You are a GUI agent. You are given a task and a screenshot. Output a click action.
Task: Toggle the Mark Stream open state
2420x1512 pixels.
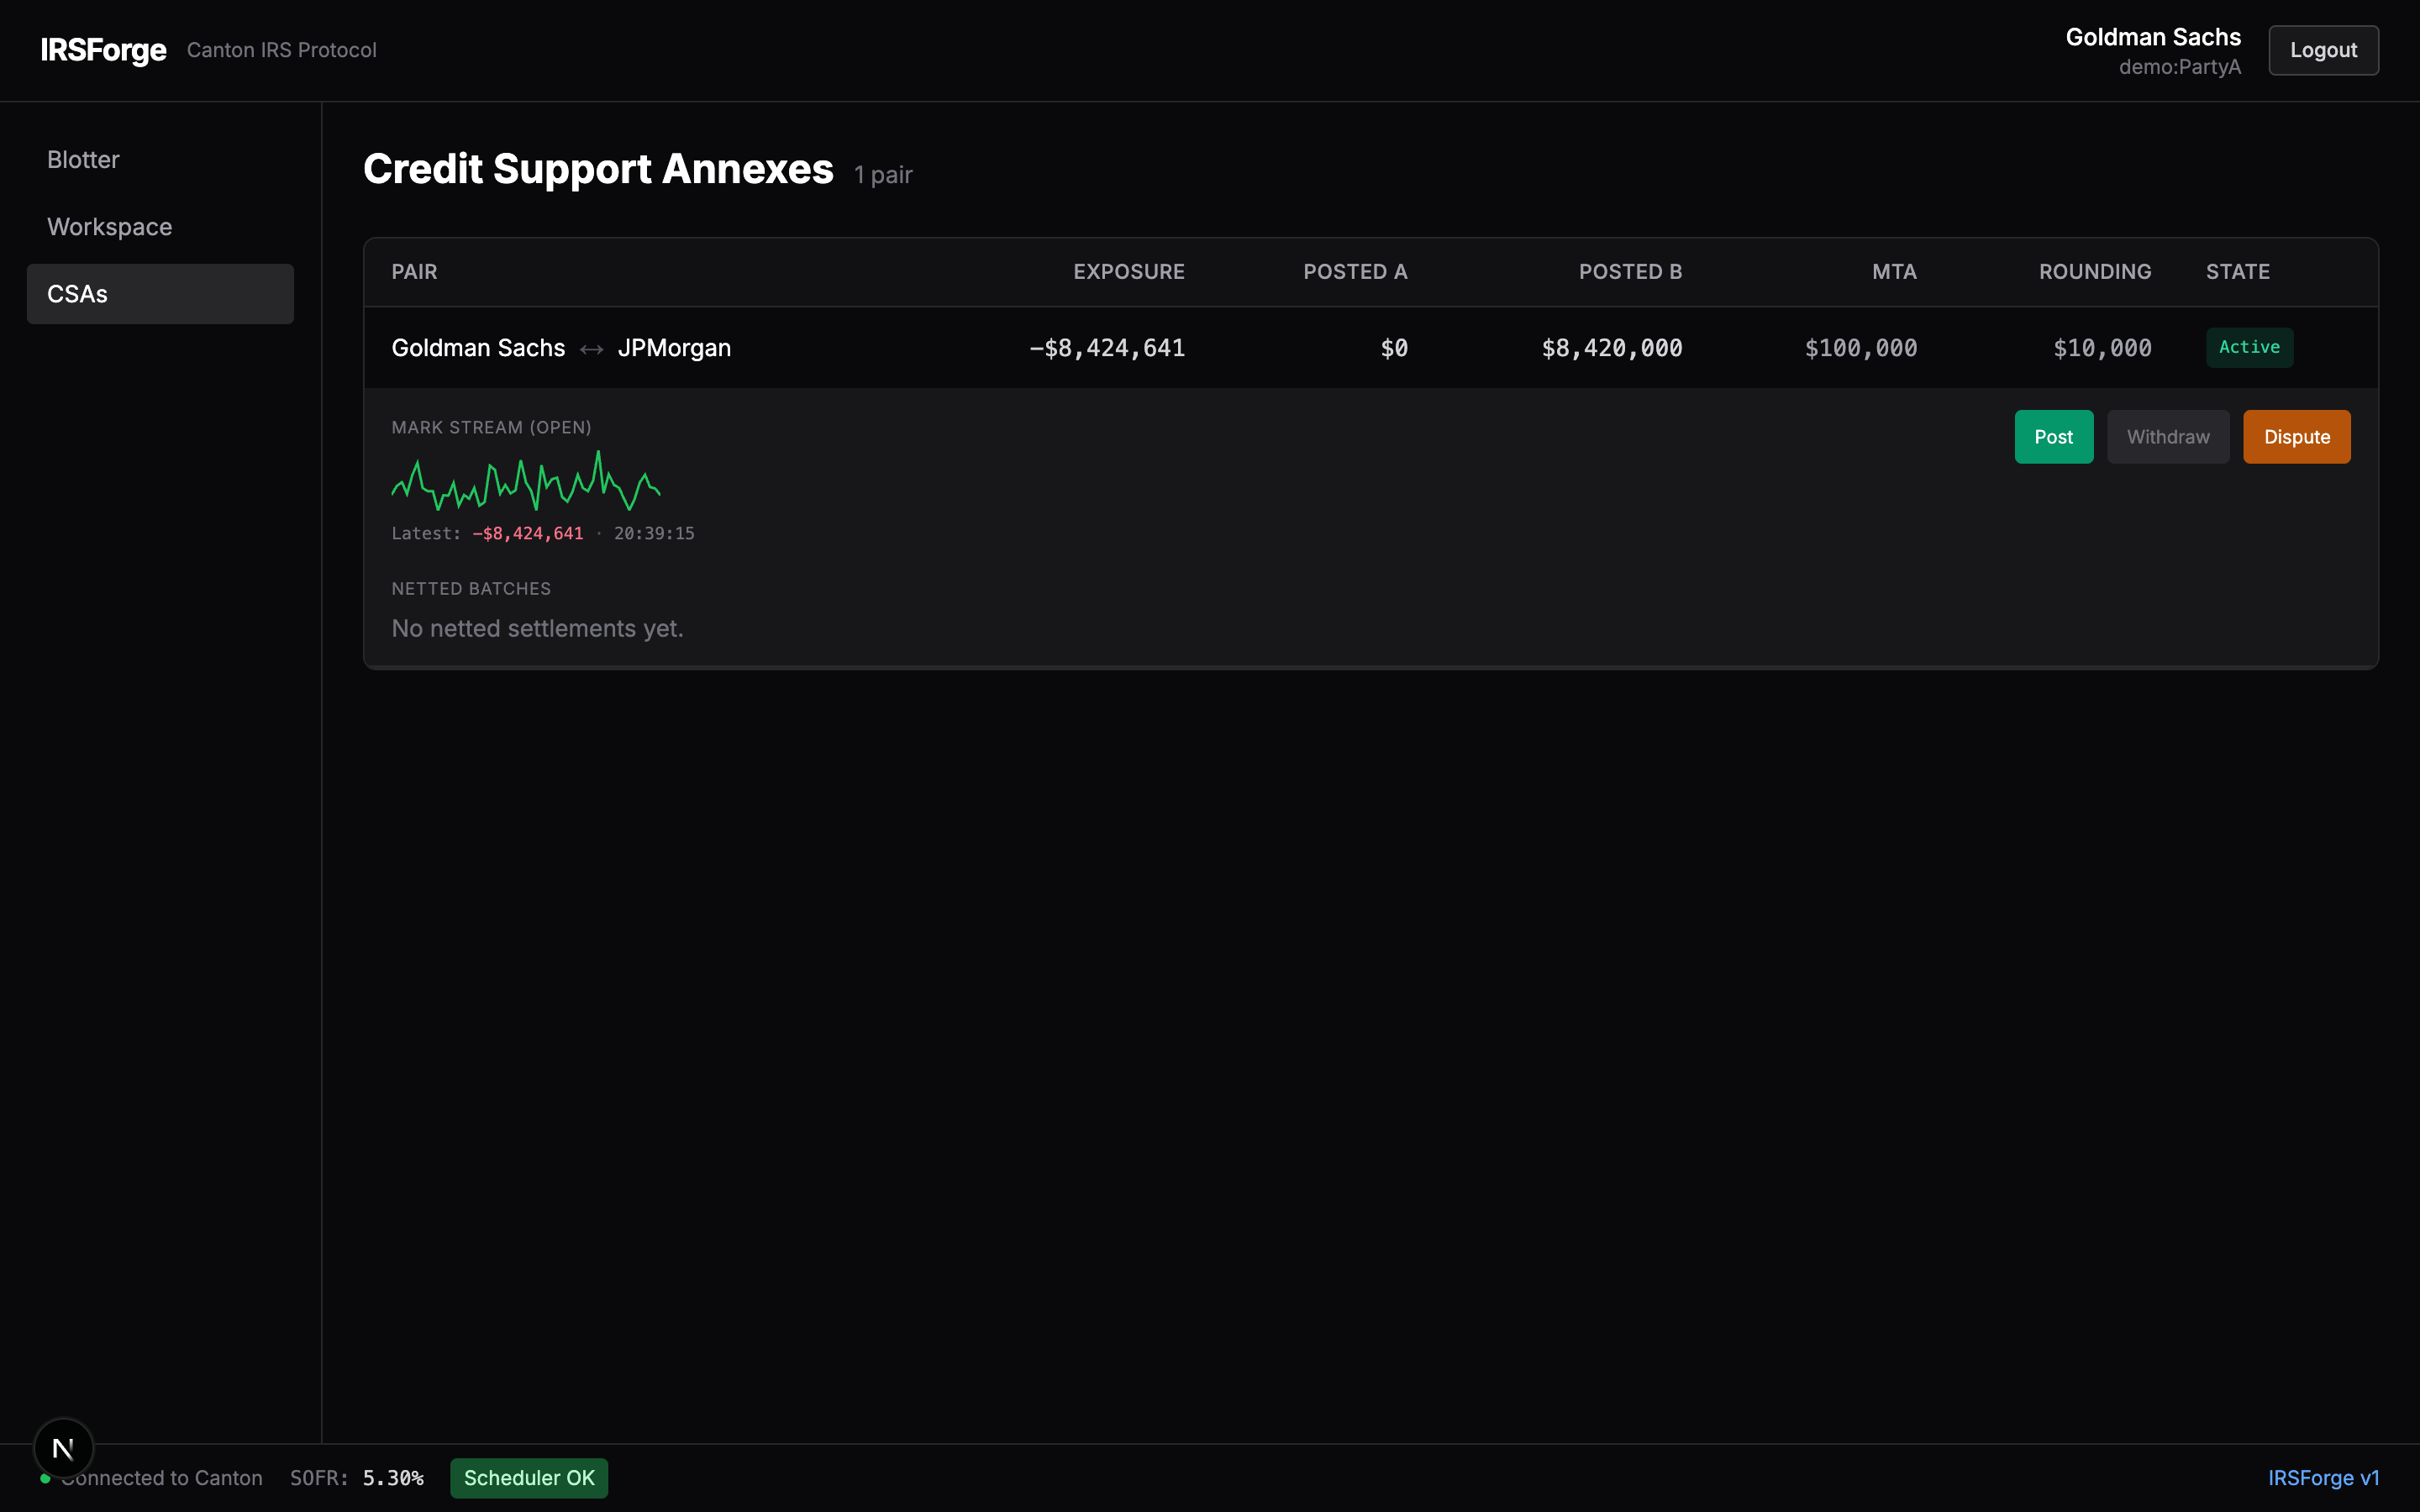click(x=491, y=426)
